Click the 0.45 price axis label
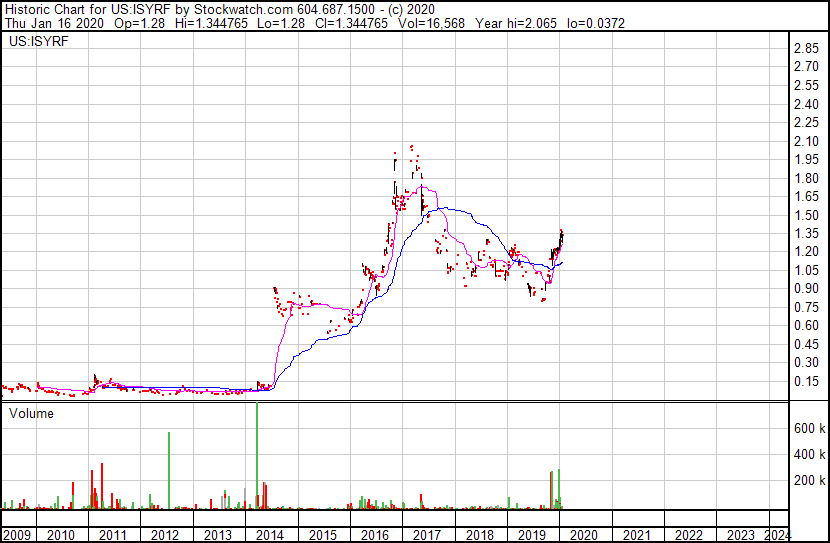Screen dimensions: 830x543 point(806,344)
